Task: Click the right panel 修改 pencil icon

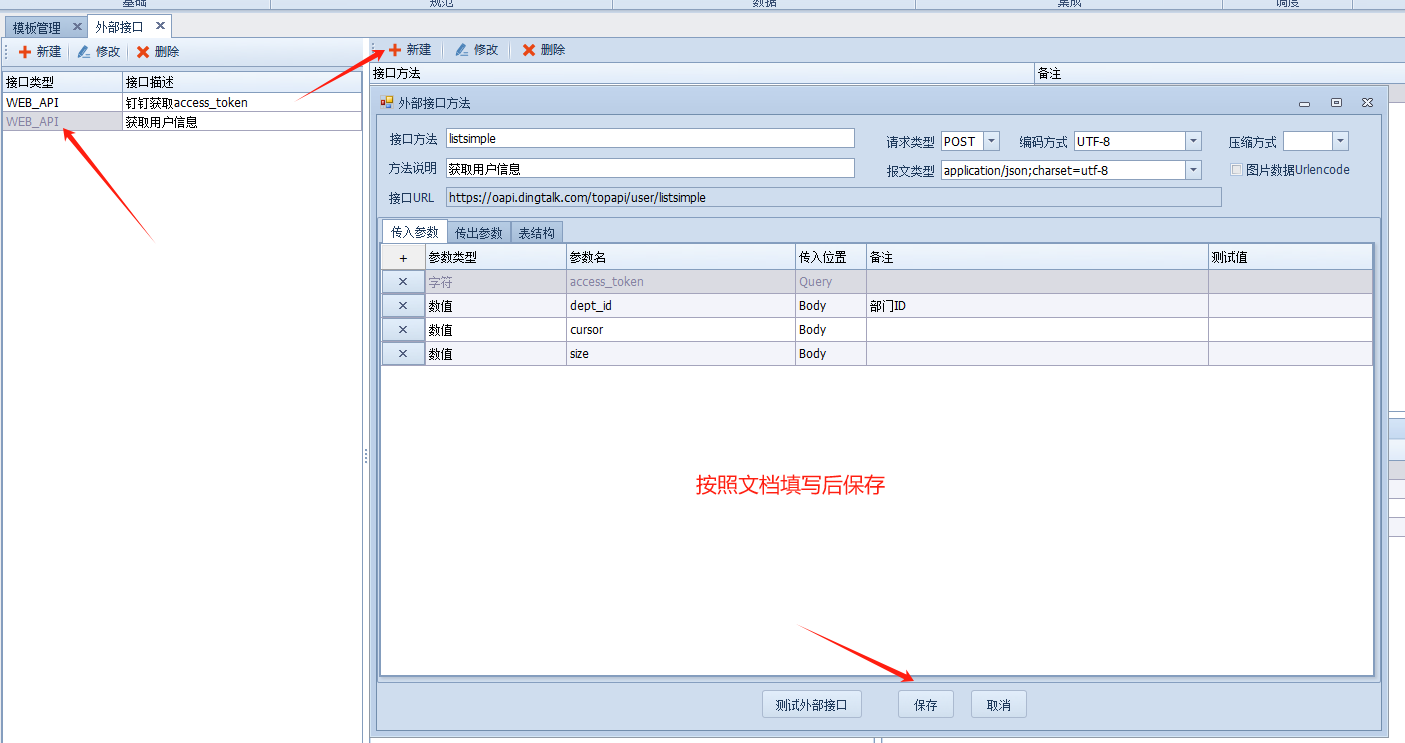Action: click(x=462, y=50)
